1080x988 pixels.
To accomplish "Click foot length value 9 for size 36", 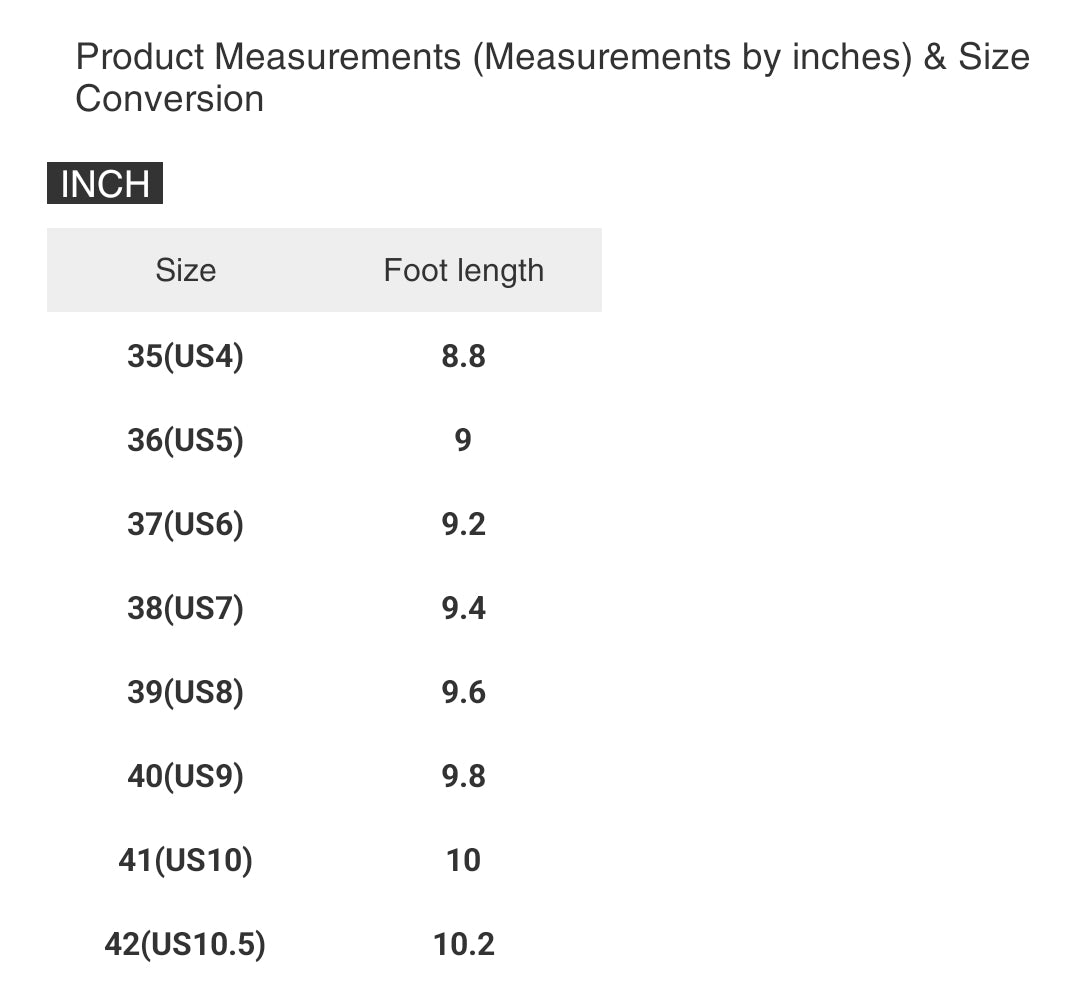I will tap(463, 440).
